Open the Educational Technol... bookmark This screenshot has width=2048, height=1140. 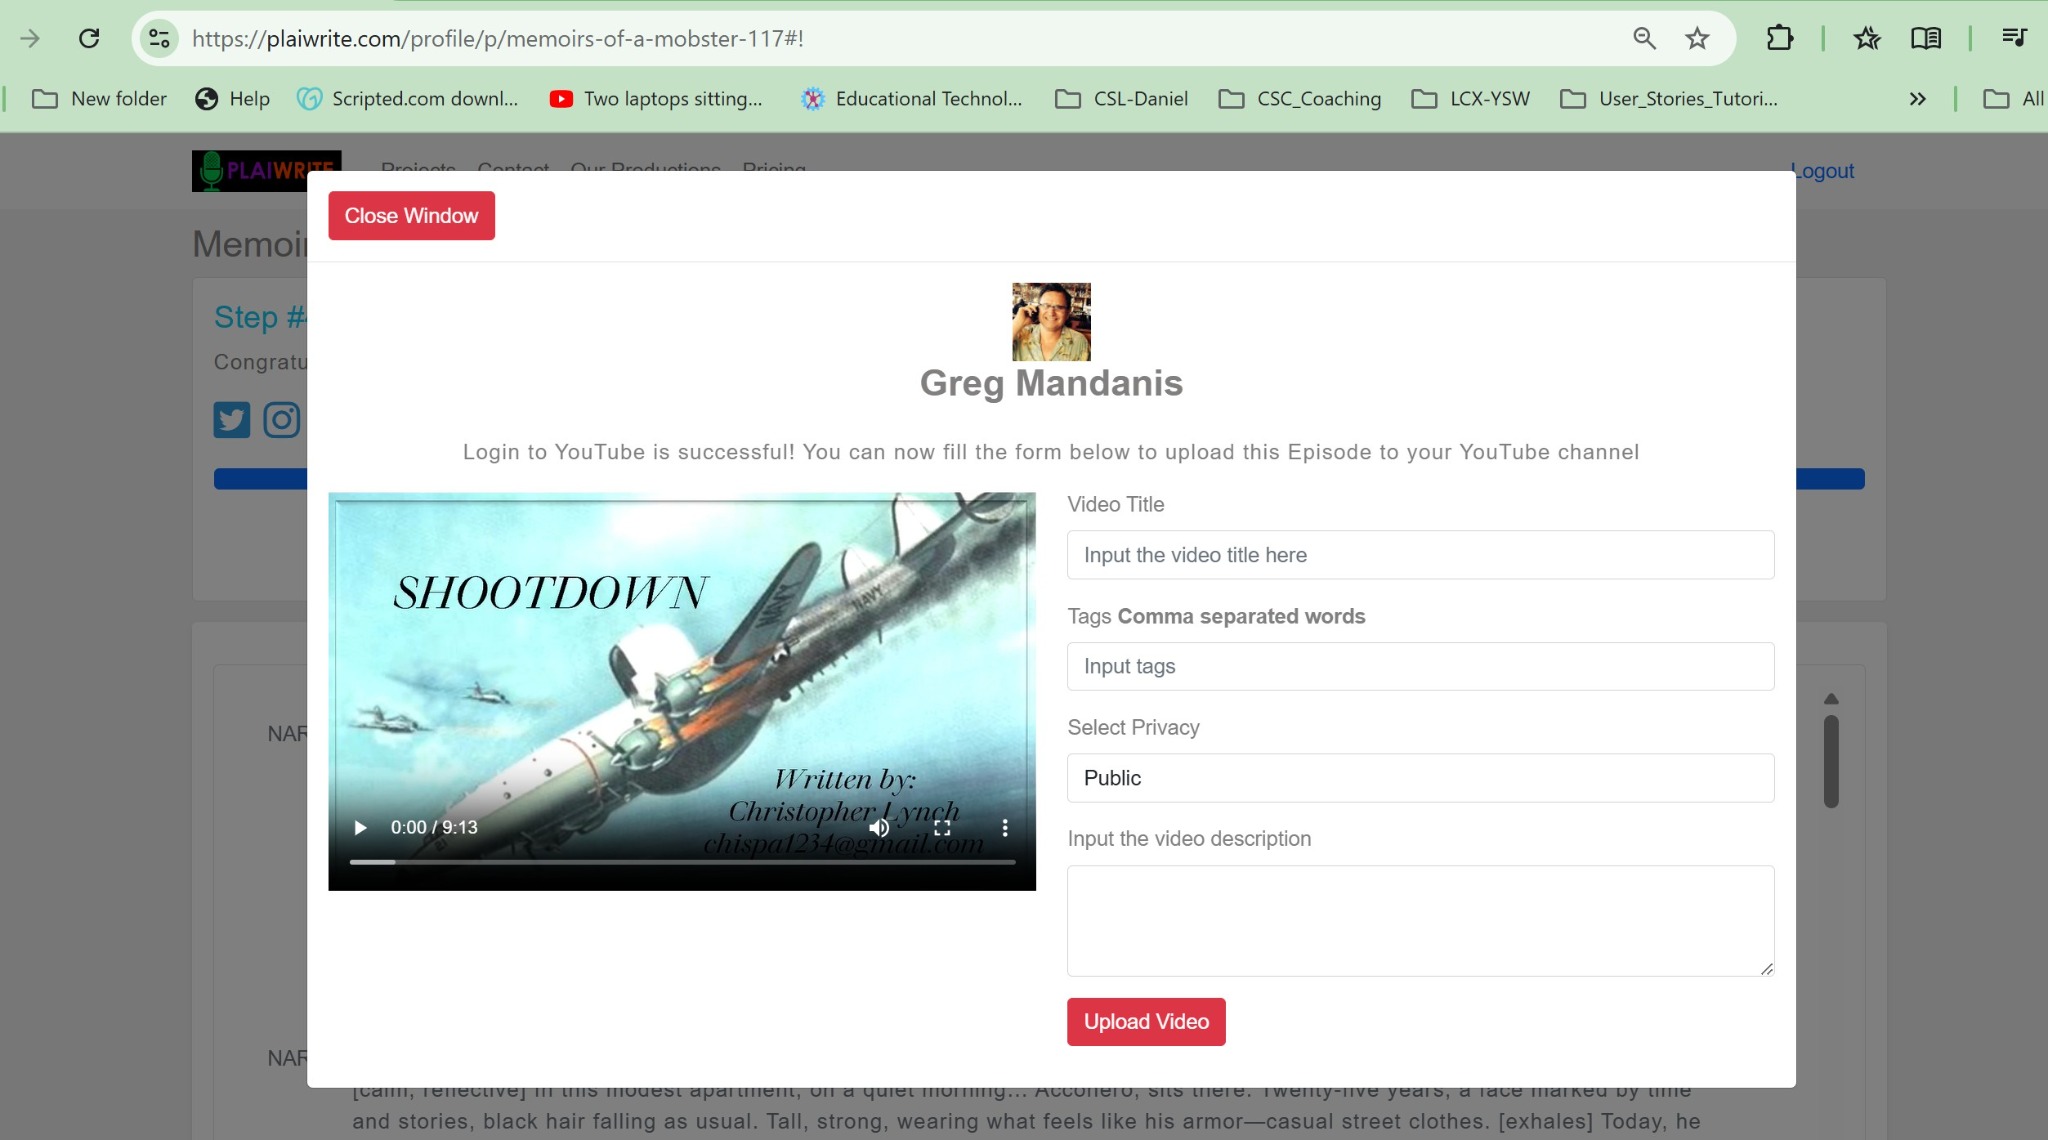coord(912,99)
